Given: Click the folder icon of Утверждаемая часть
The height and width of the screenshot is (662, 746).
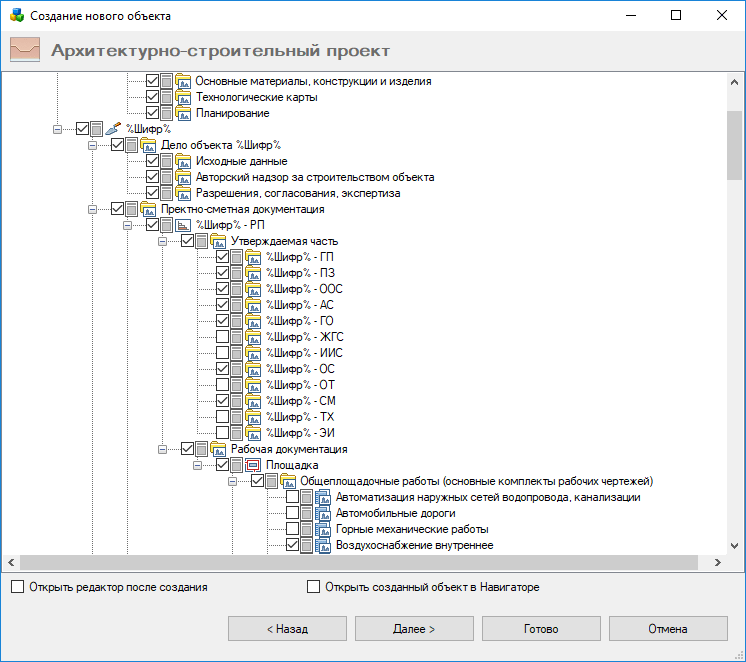Looking at the screenshot, I should [218, 241].
